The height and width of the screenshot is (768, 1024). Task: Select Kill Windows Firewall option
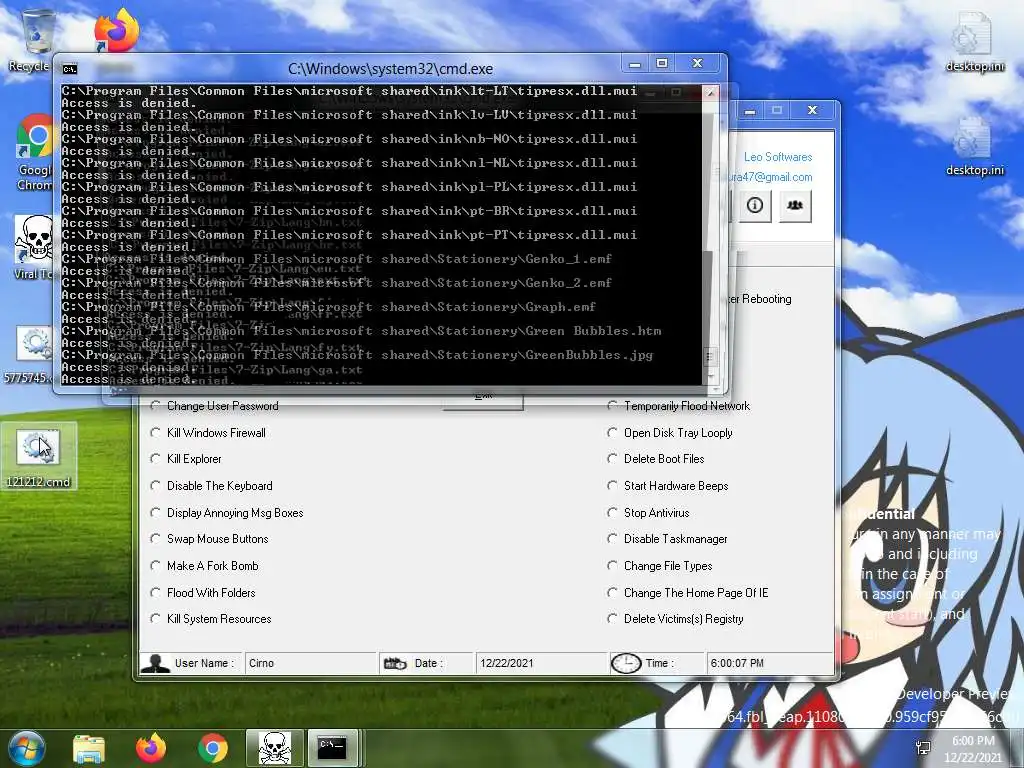point(208,433)
